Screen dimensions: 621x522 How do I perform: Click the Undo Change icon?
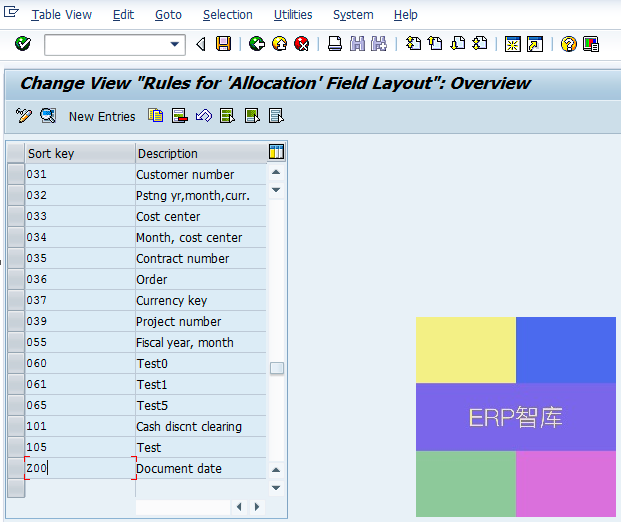(x=204, y=116)
